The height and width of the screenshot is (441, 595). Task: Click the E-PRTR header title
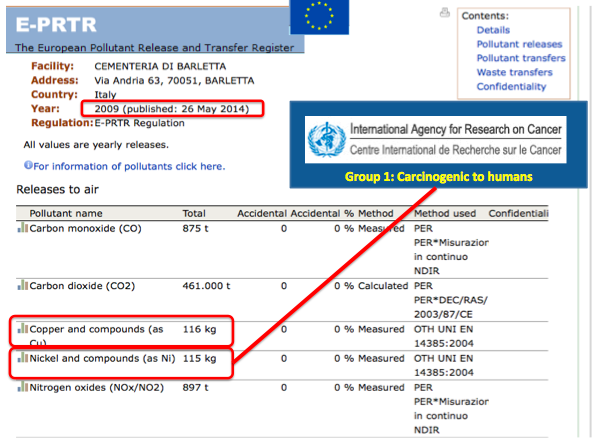(56, 25)
